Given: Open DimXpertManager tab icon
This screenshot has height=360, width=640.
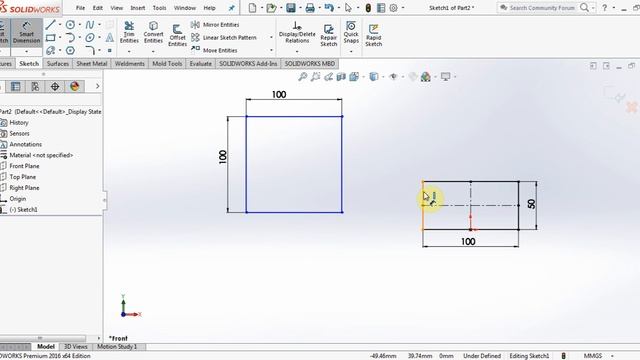Looking at the screenshot, I should (x=55, y=86).
